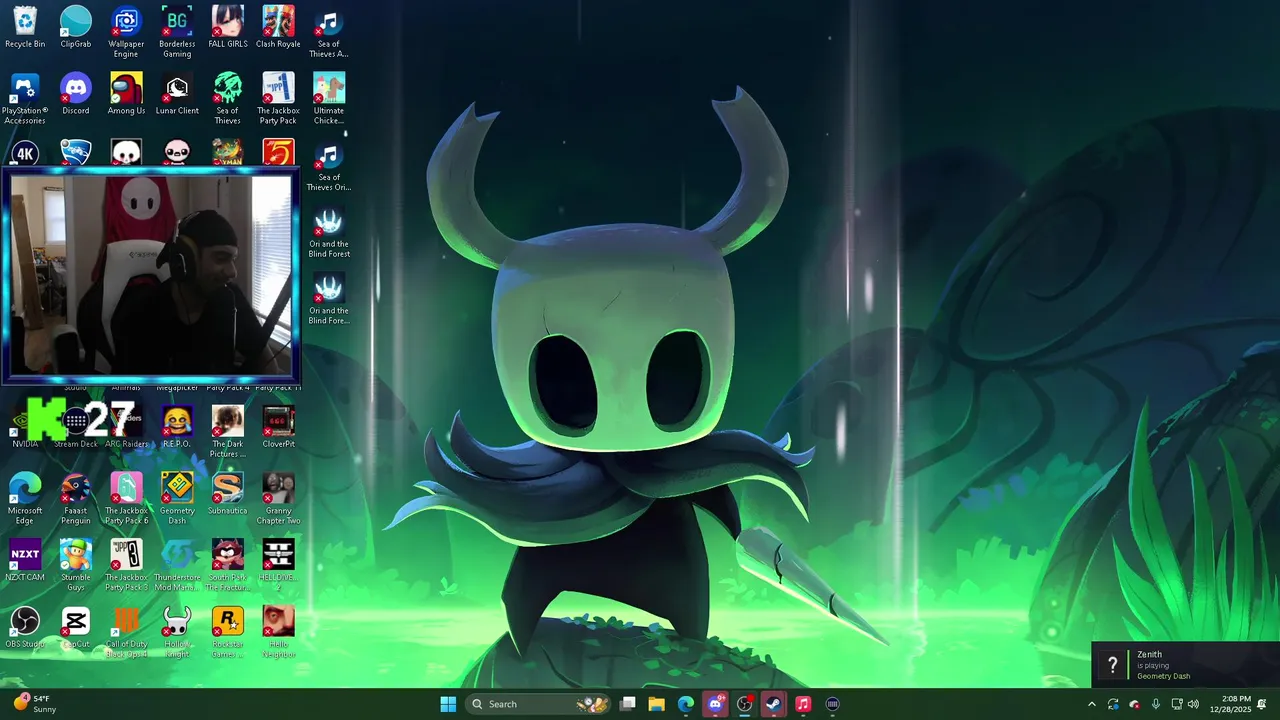Select the Borderless Gaming desktop icon
This screenshot has height=720, width=1280.
177,31
